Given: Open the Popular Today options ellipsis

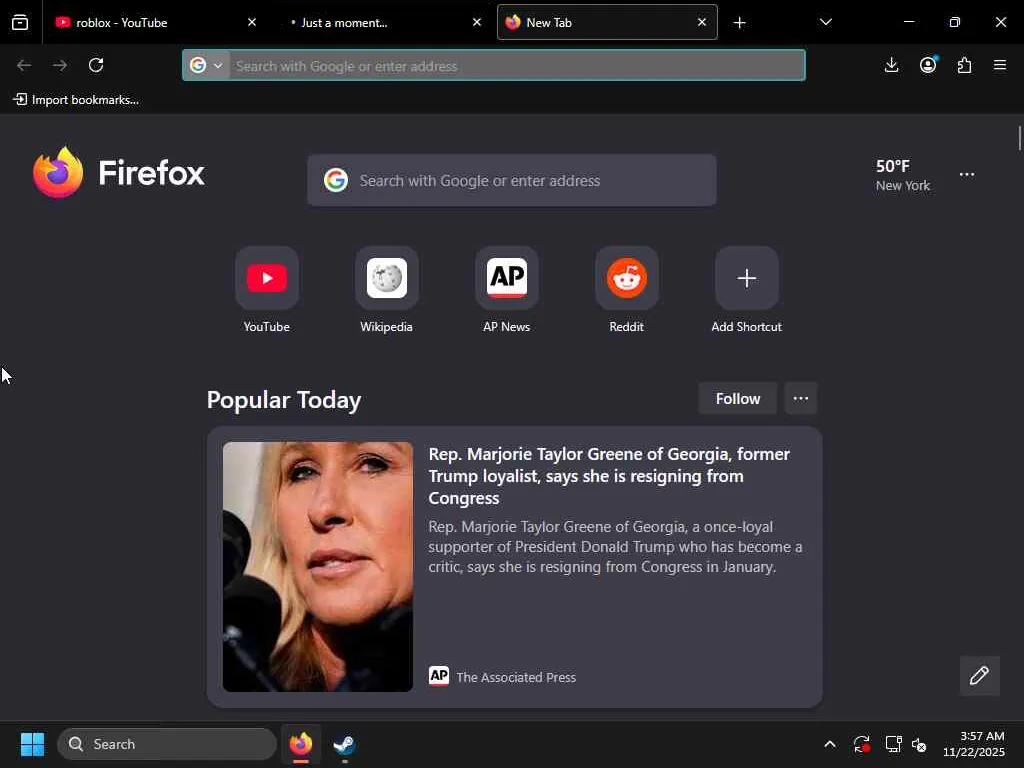Looking at the screenshot, I should [x=801, y=398].
